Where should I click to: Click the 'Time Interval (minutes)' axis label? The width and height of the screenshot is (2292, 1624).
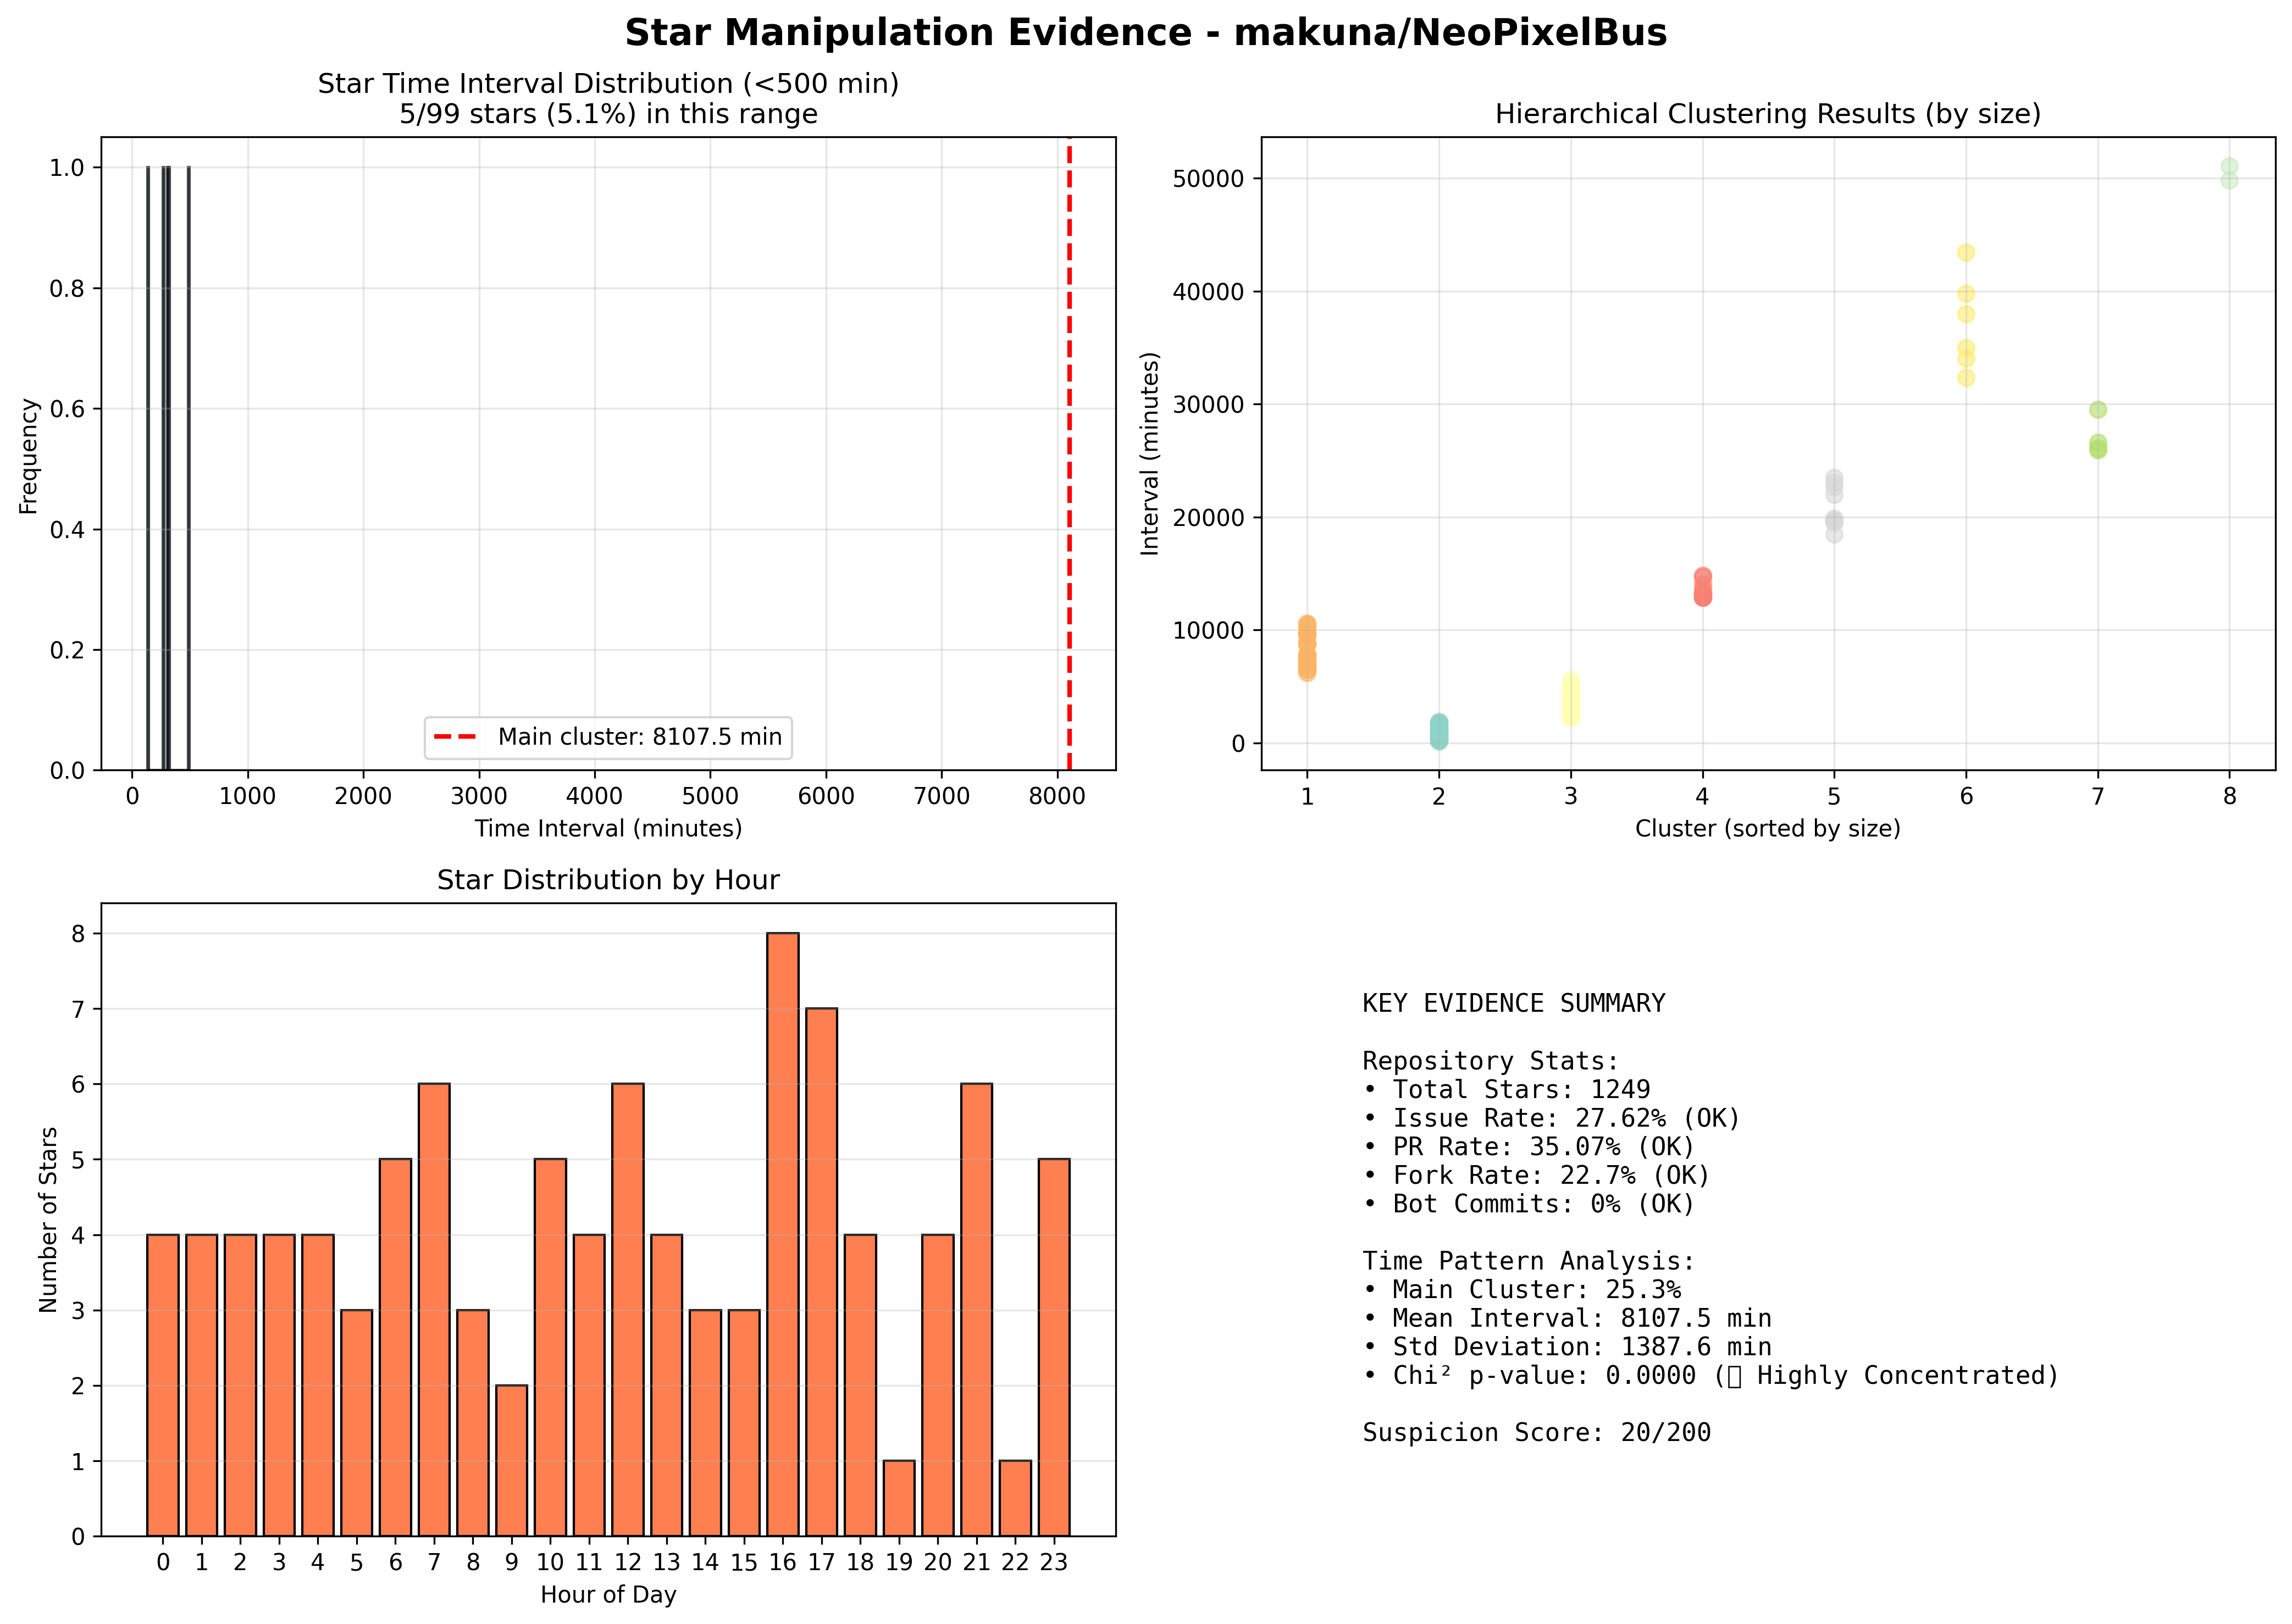pyautogui.click(x=608, y=828)
